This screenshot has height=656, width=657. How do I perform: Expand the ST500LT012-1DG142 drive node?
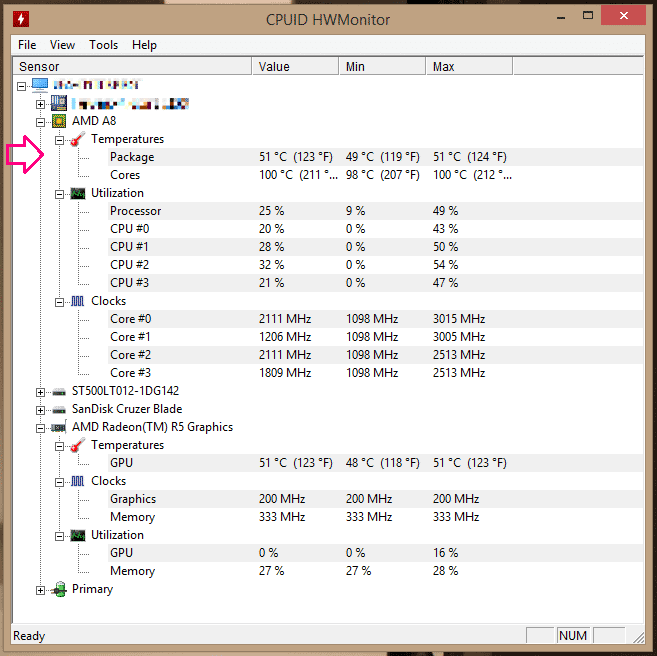click(x=41, y=391)
